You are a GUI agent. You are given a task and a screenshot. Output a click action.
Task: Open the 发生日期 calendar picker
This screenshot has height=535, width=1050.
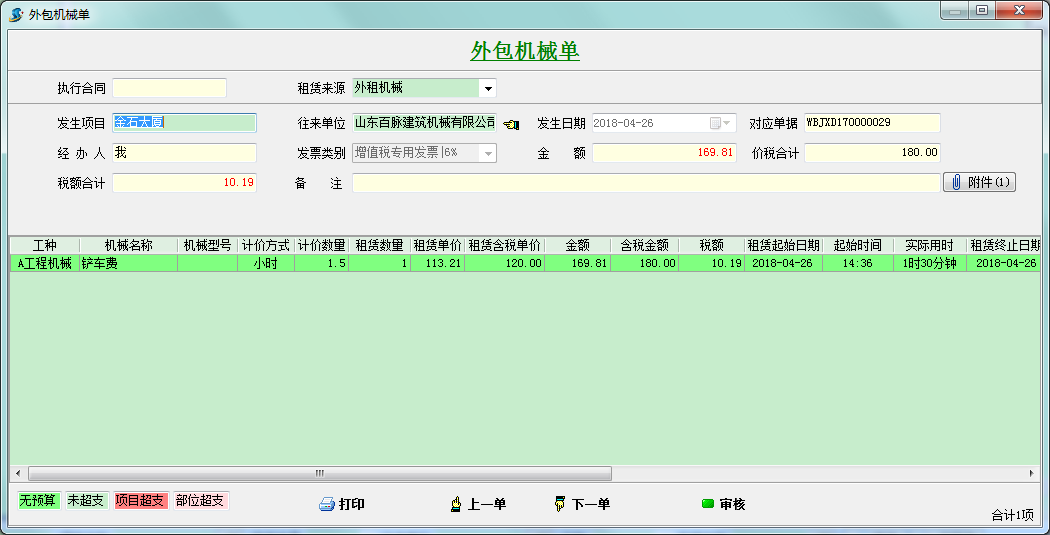pos(721,123)
